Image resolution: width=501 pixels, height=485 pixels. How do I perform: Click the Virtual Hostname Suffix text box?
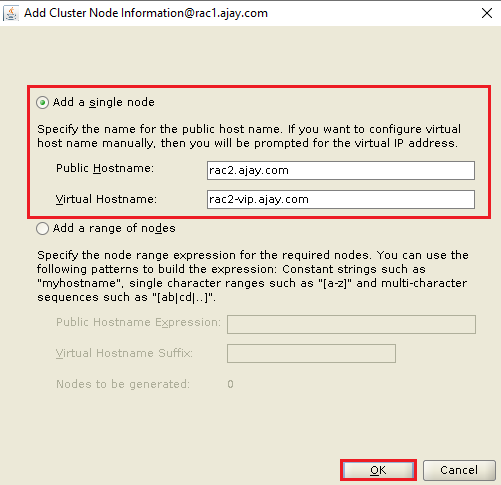click(311, 353)
